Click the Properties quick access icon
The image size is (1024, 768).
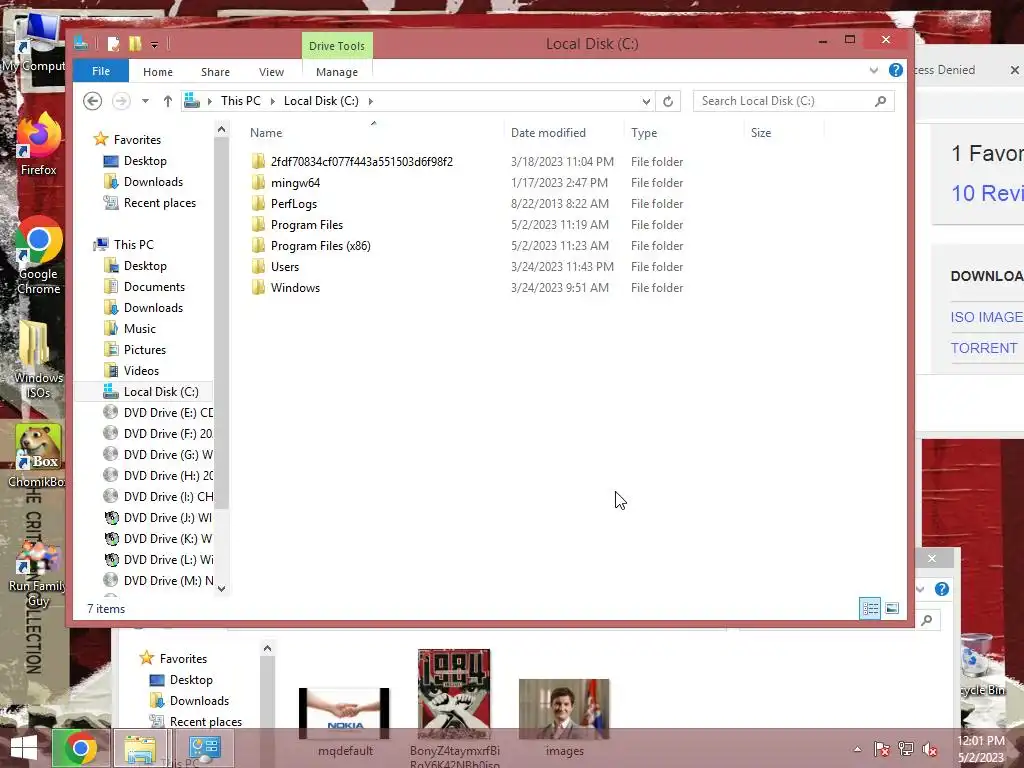[114, 44]
